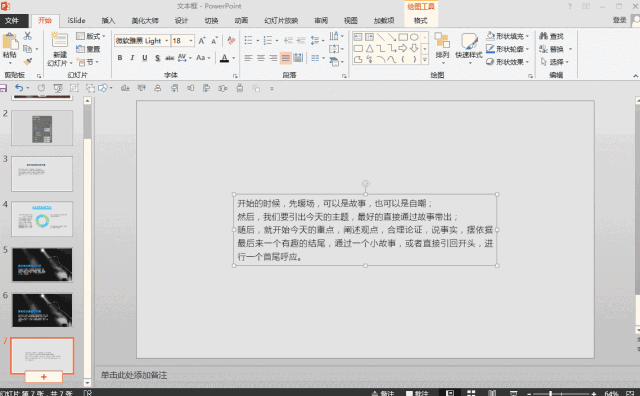Click the 查找 Find button

click(x=551, y=36)
